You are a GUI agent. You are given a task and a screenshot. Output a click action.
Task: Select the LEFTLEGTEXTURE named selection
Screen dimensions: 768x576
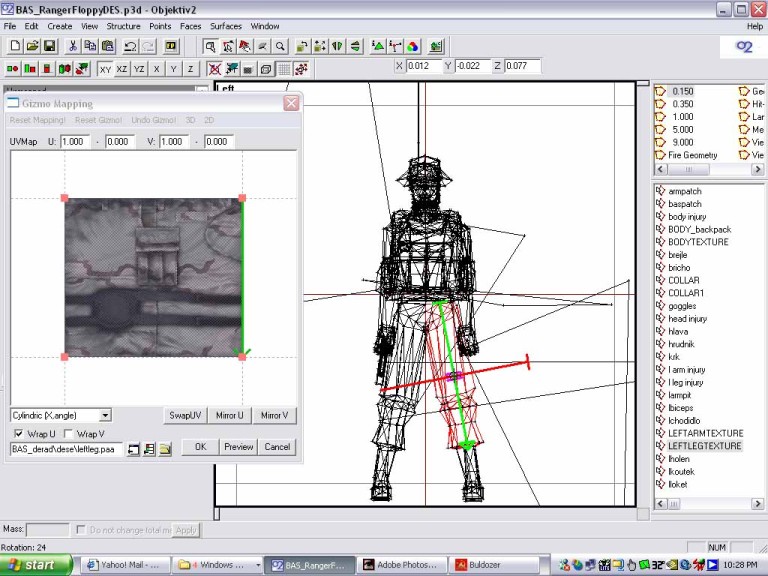(705, 446)
